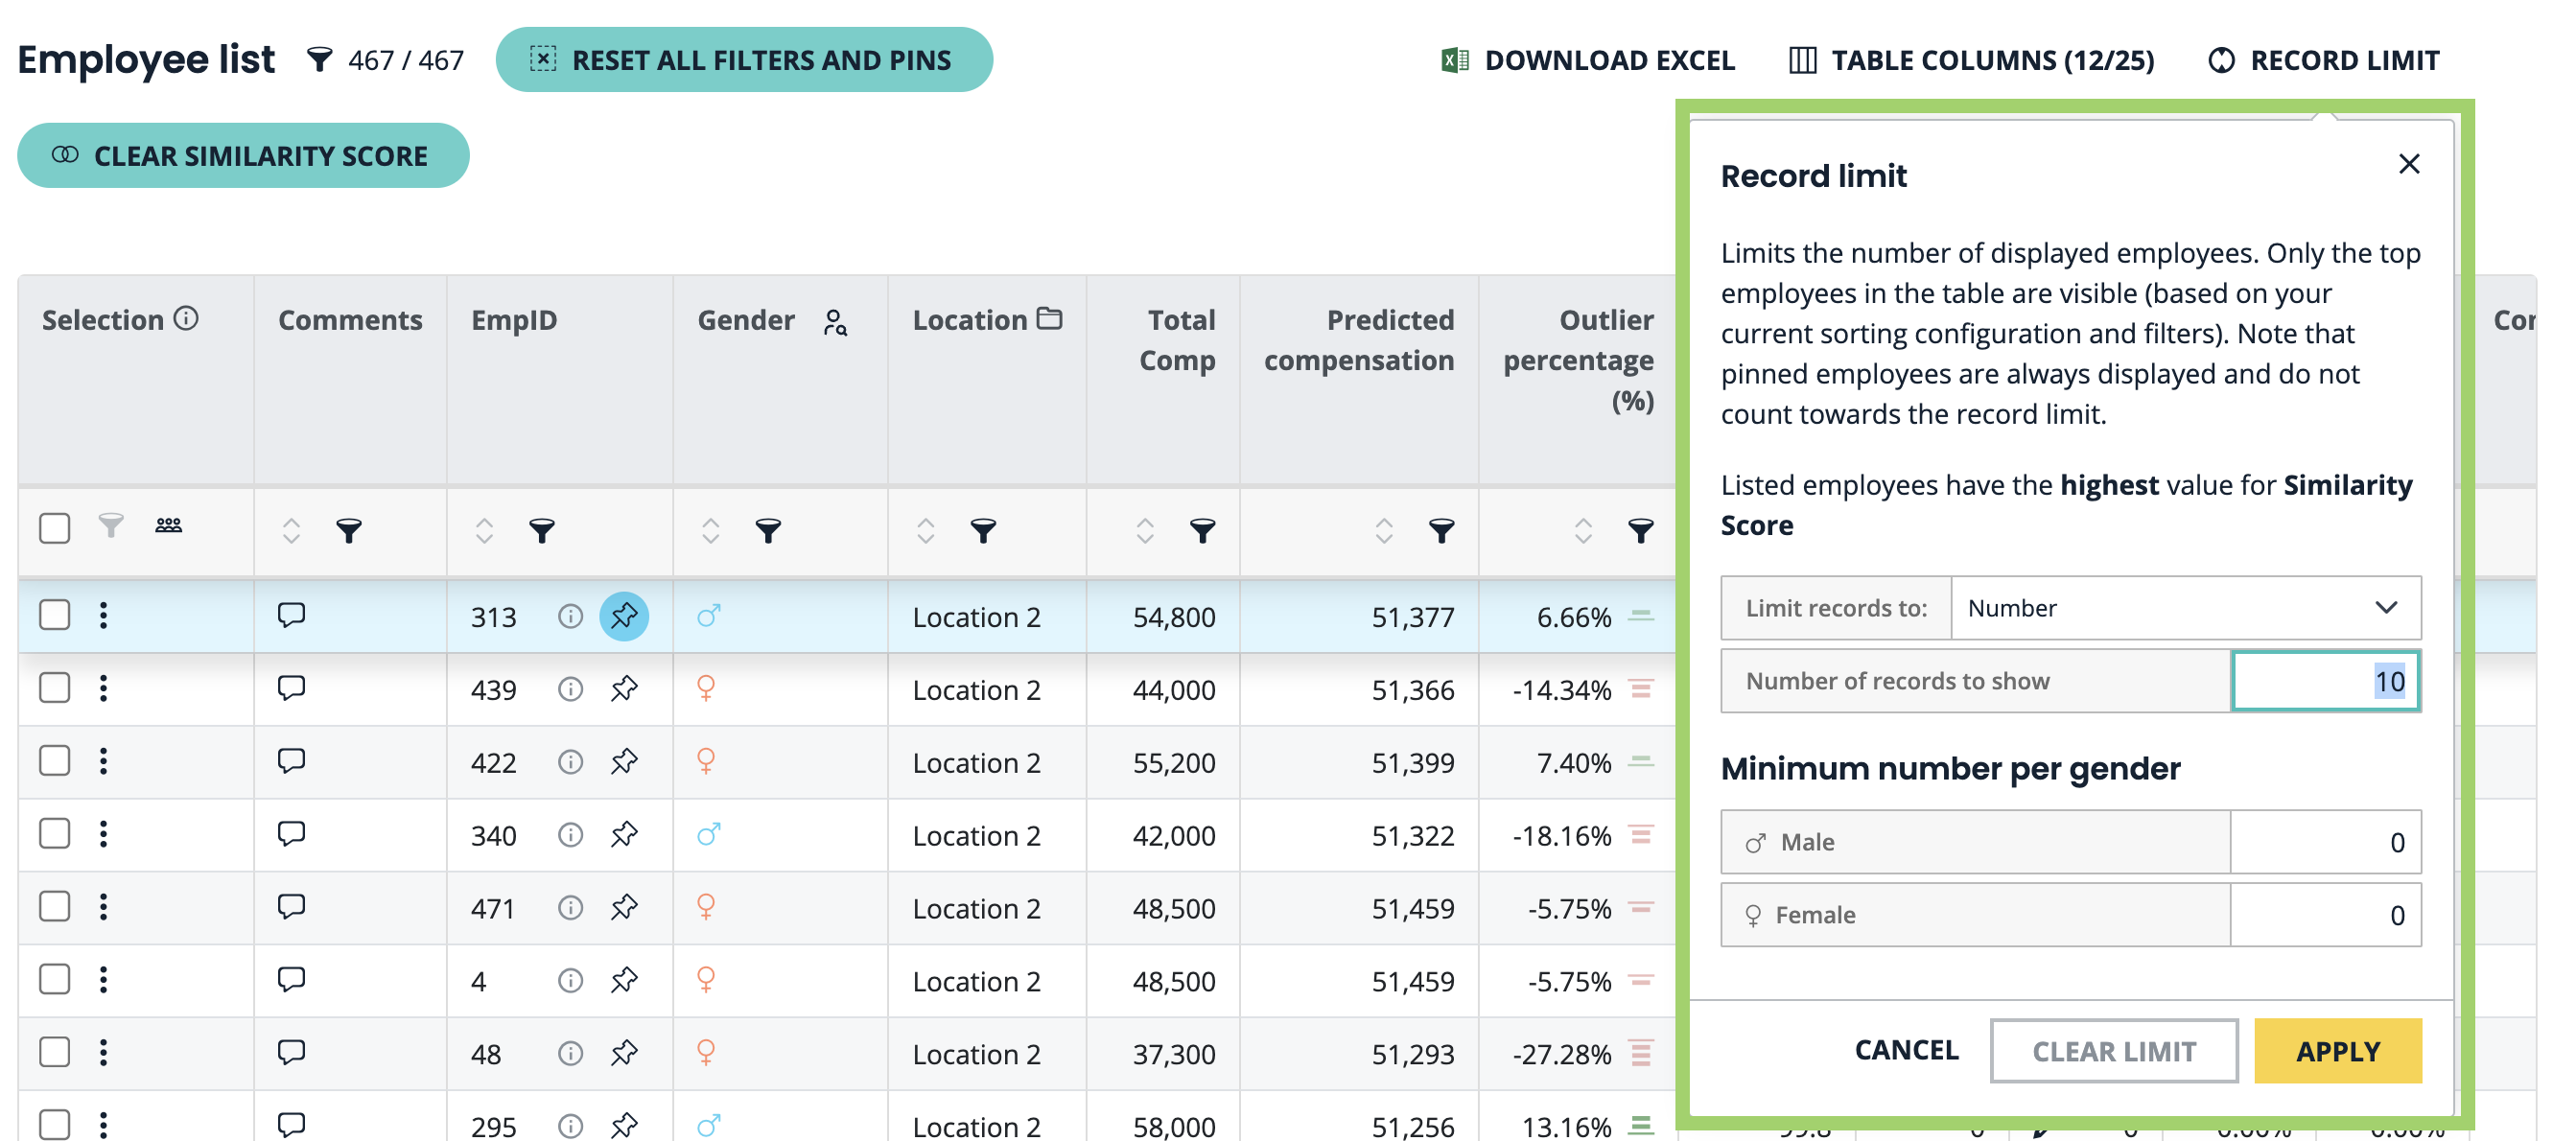The height and width of the screenshot is (1141, 2576).
Task: Sort by EmpID column arrows
Action: (484, 530)
